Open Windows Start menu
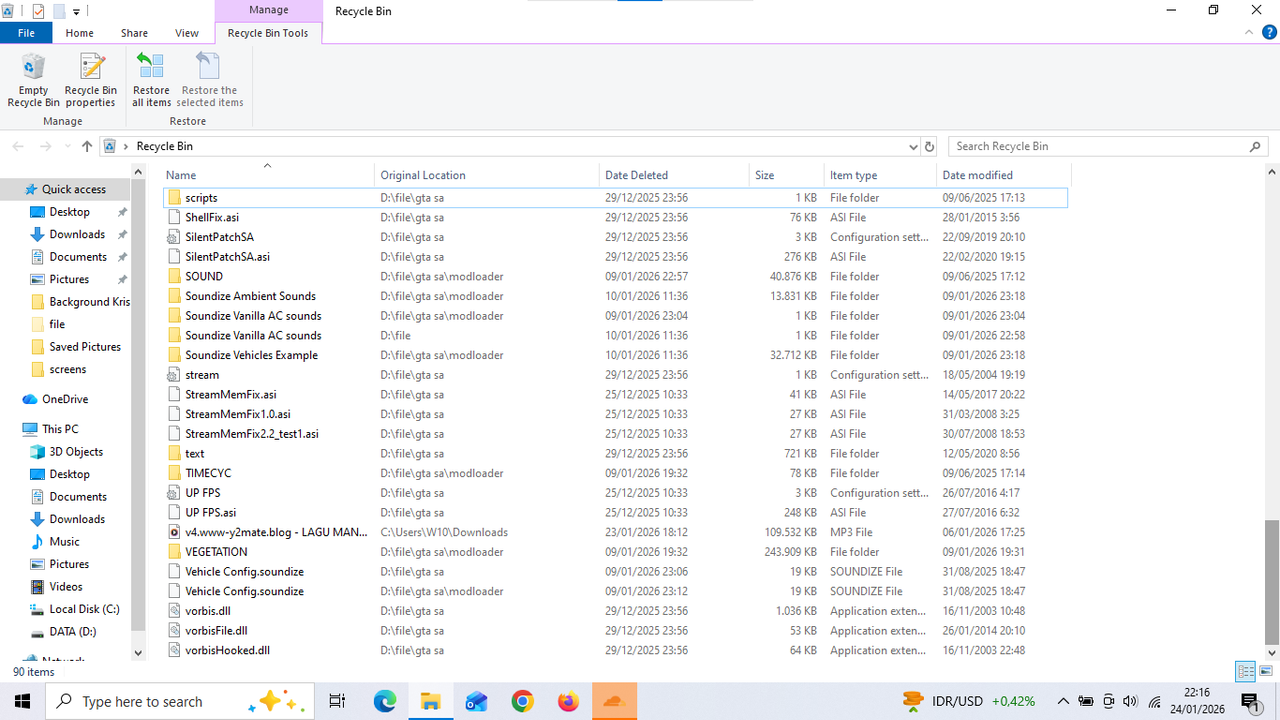 22,701
